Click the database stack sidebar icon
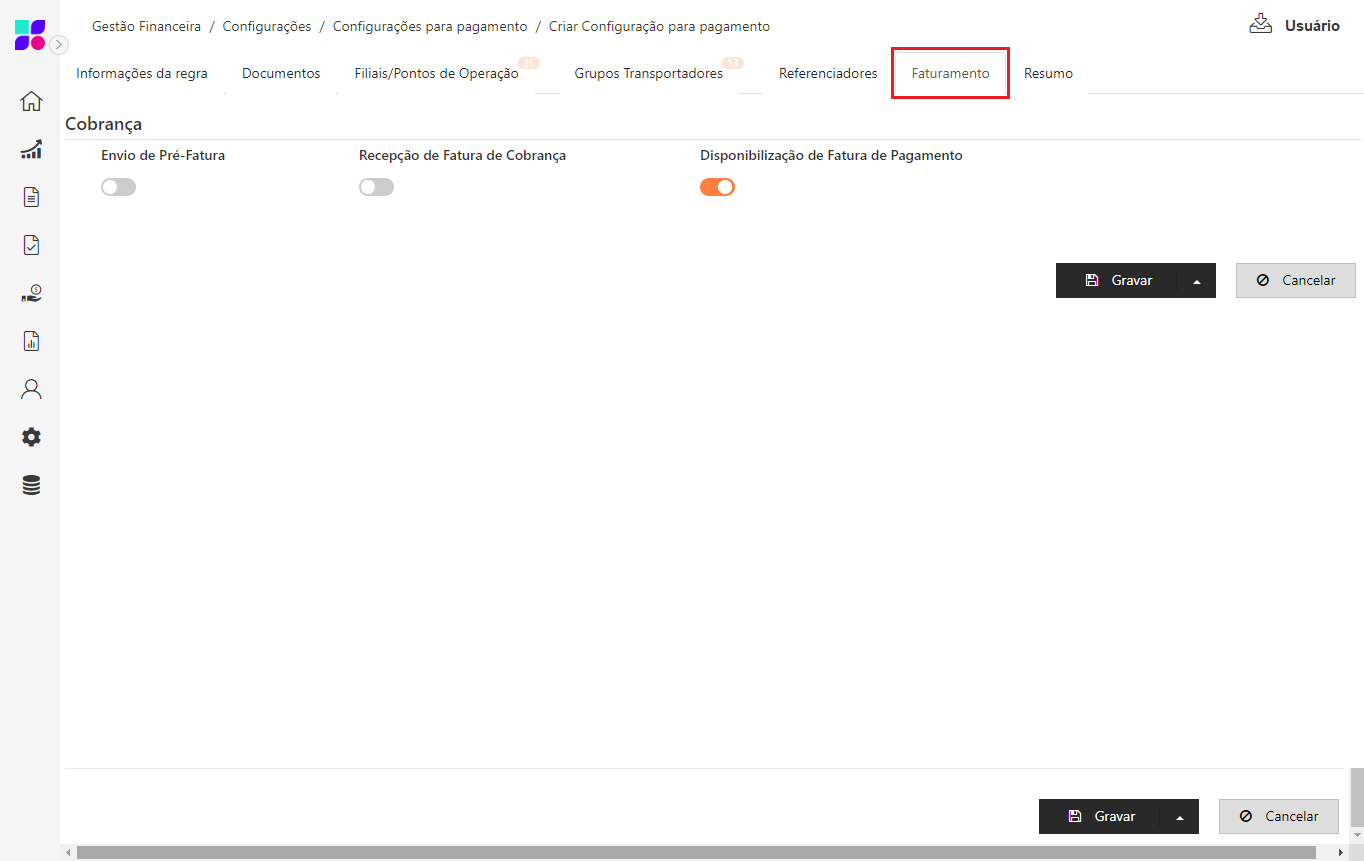Screen dimensions: 1364x861 [x=31, y=486]
